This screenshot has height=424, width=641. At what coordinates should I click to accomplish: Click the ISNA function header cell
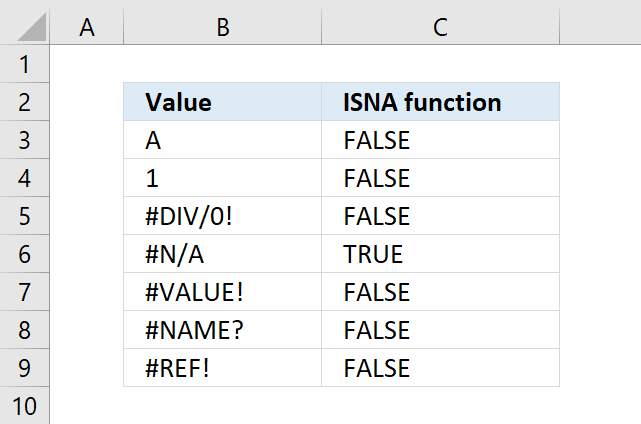coord(440,102)
